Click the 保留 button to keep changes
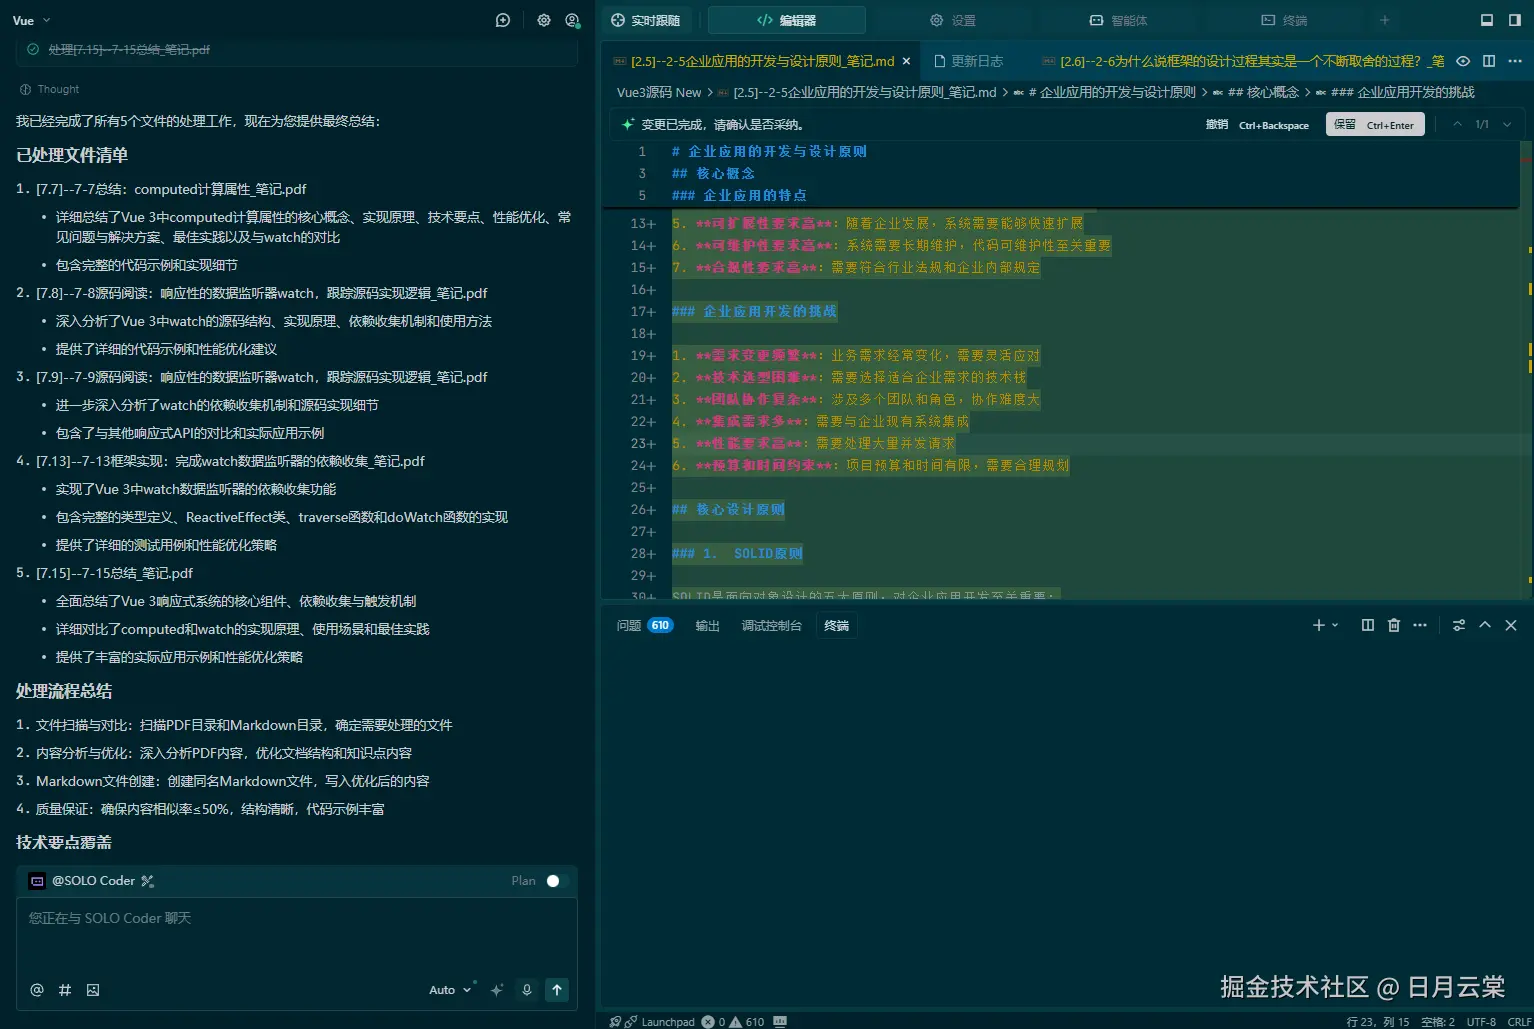 point(1375,125)
